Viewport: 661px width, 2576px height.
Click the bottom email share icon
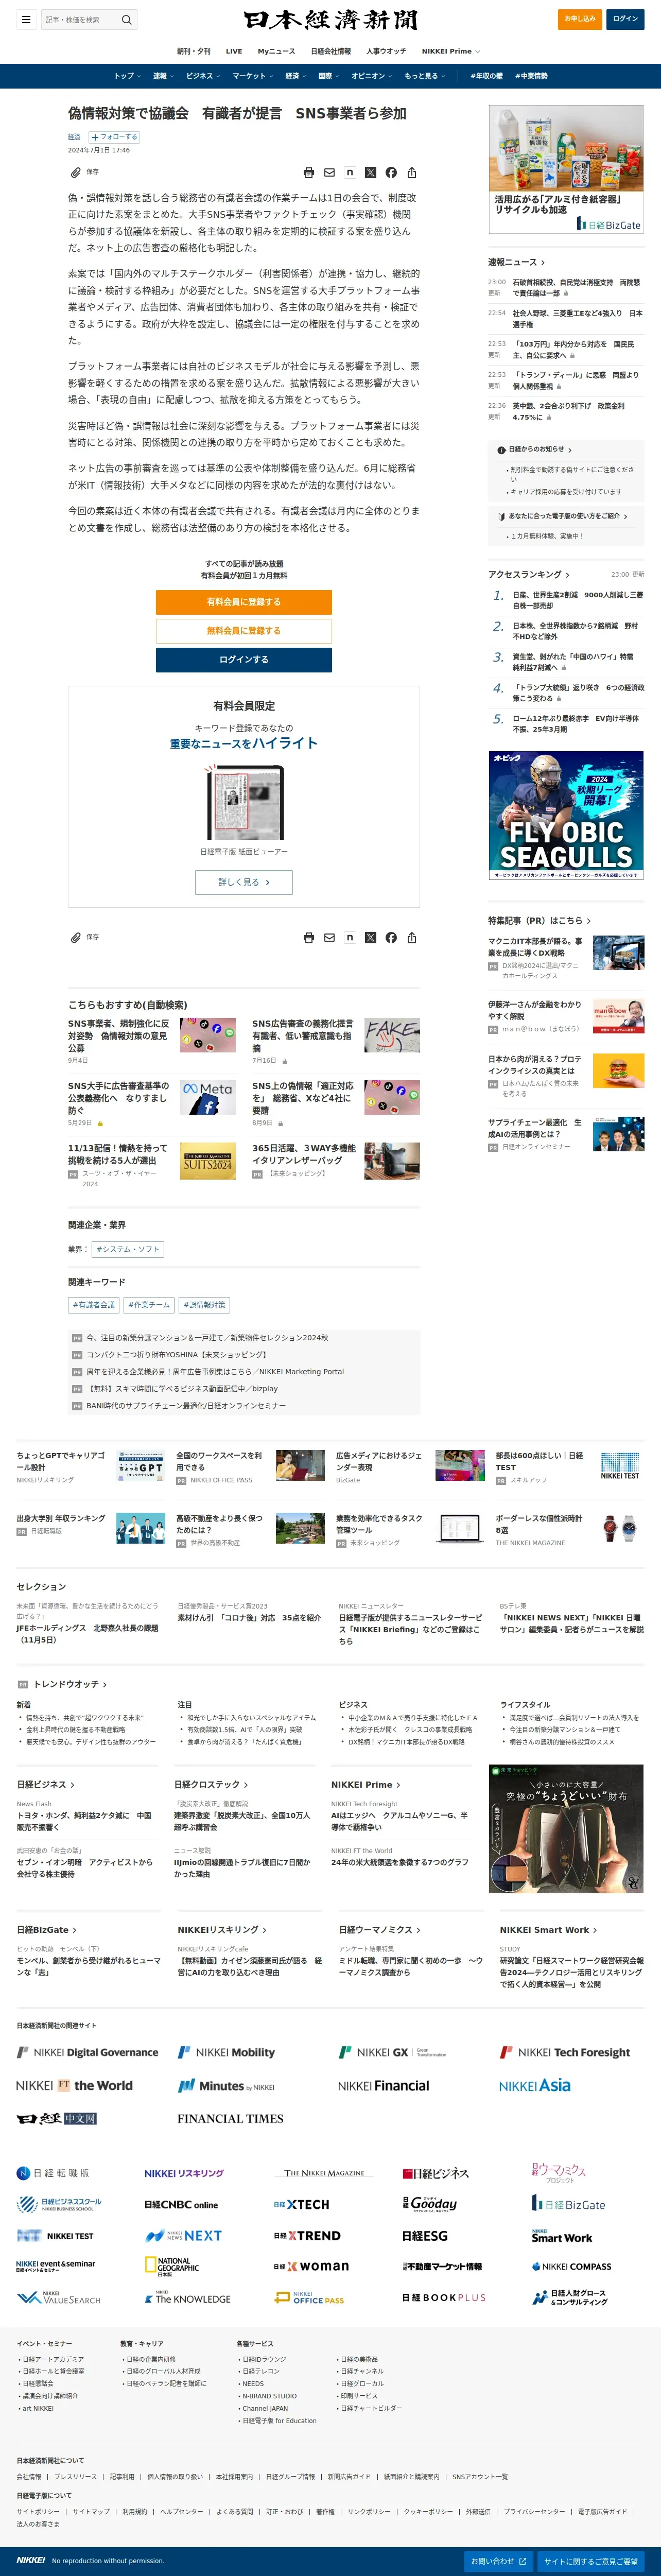[x=329, y=938]
